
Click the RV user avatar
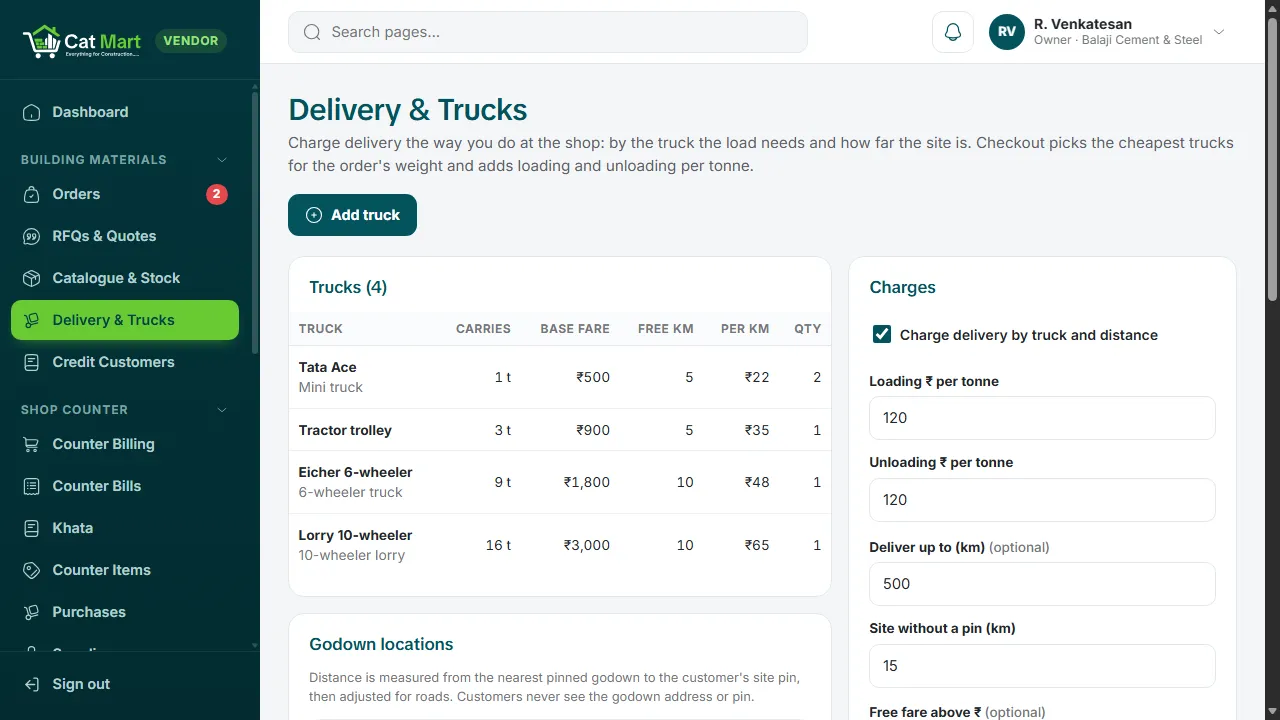1007,32
